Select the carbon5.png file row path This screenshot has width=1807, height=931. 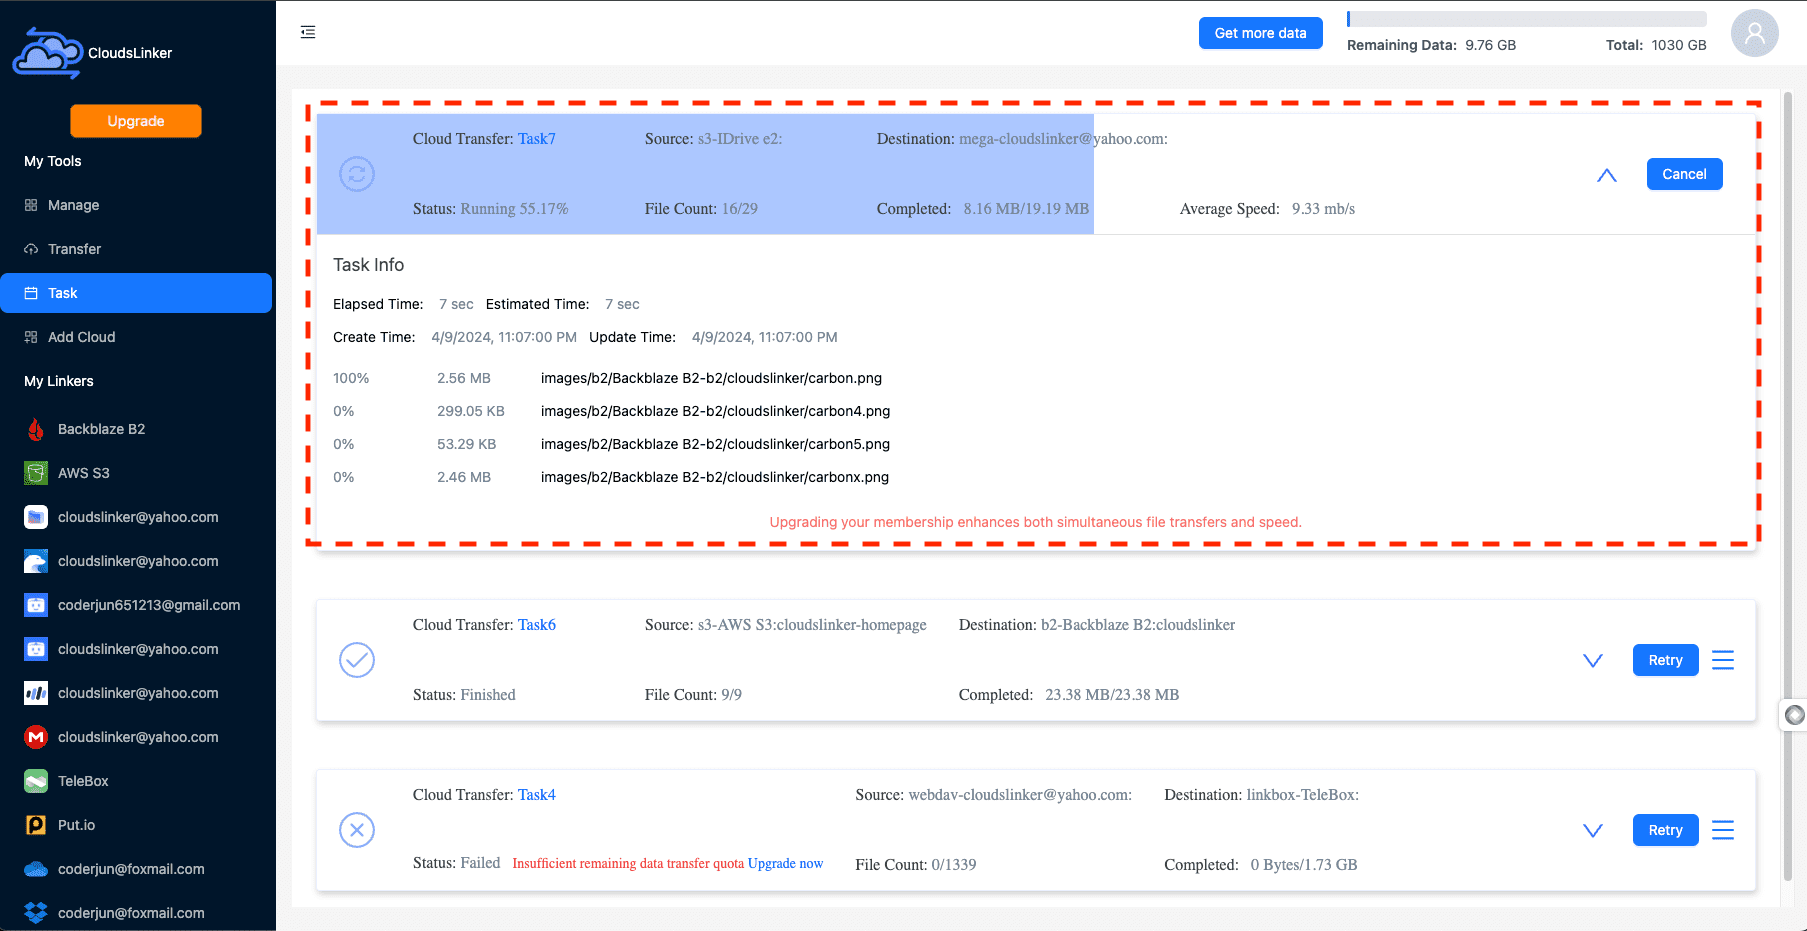coord(715,444)
